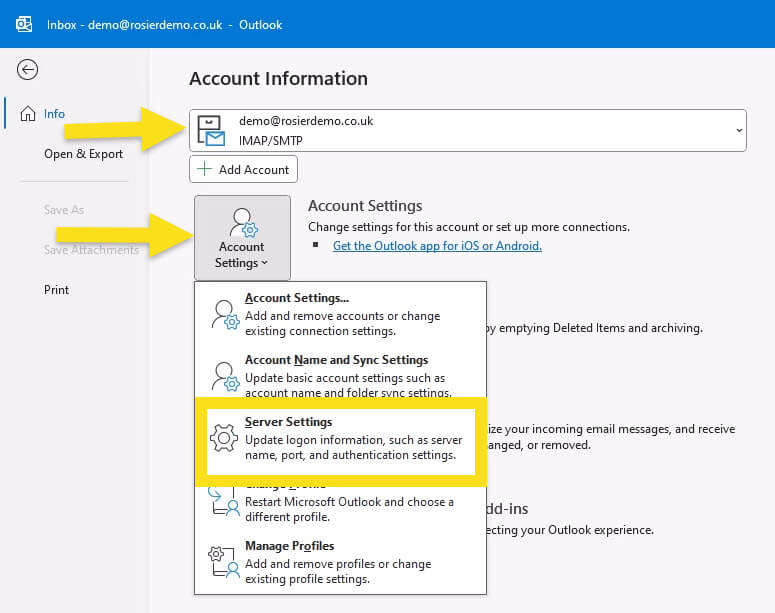Open Get the Outlook app link
The height and width of the screenshot is (613, 775).
(x=437, y=246)
